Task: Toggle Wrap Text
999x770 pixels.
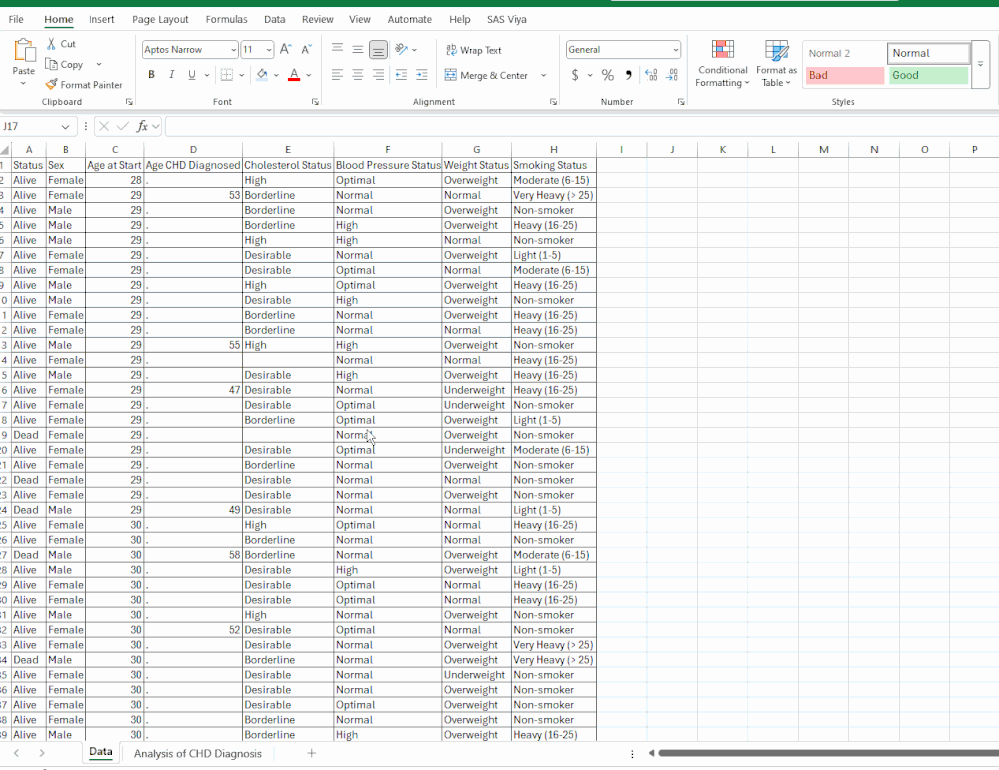Action: (x=473, y=50)
